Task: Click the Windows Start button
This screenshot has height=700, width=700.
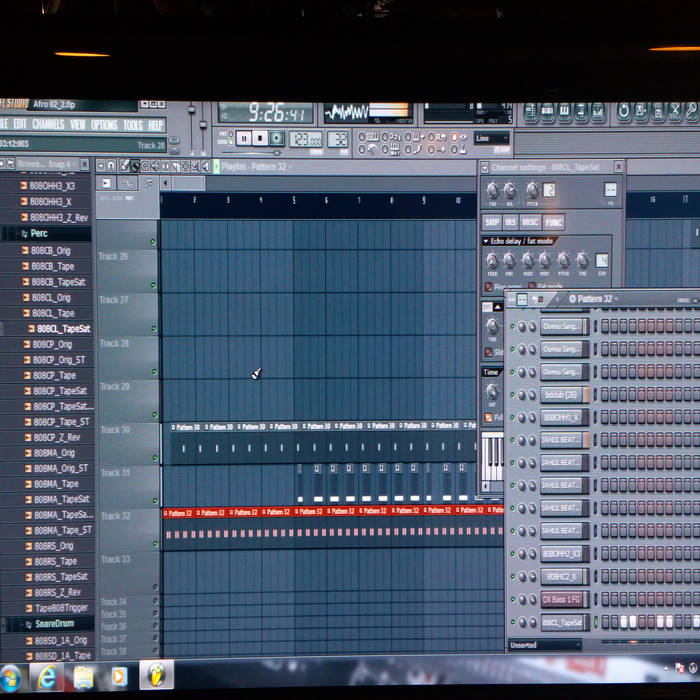Action: pos(11,676)
